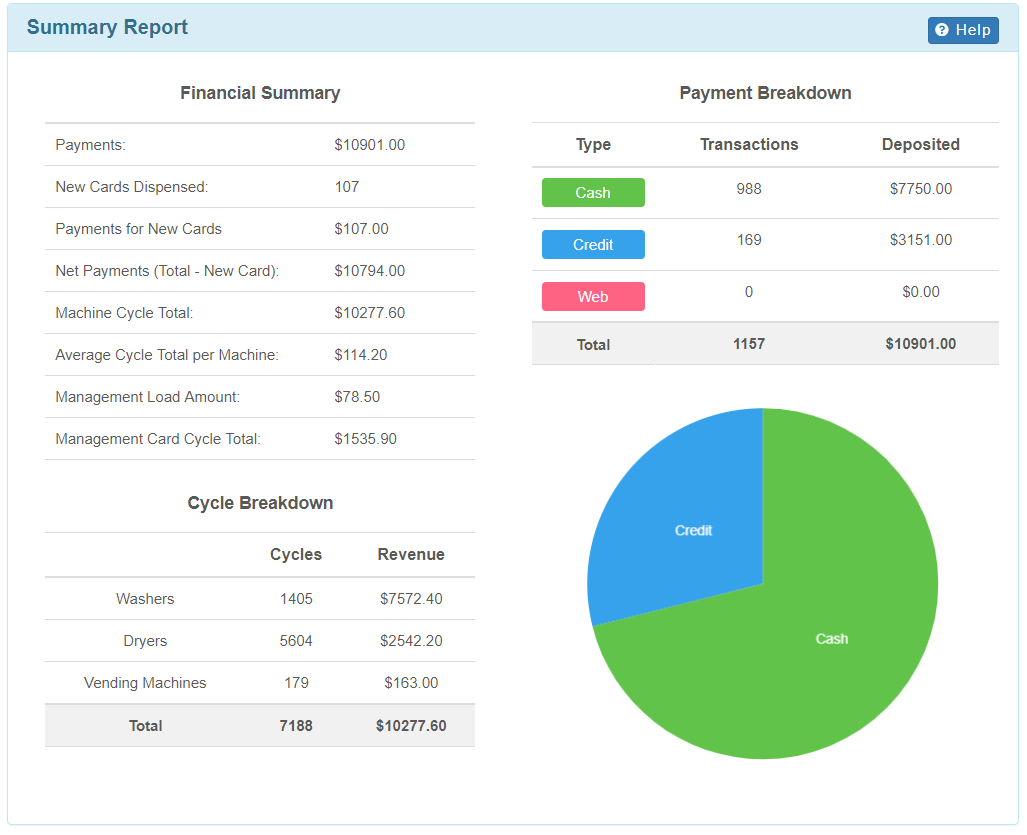Select the green Cash payment label
This screenshot has height=835, width=1027.
tap(593, 193)
